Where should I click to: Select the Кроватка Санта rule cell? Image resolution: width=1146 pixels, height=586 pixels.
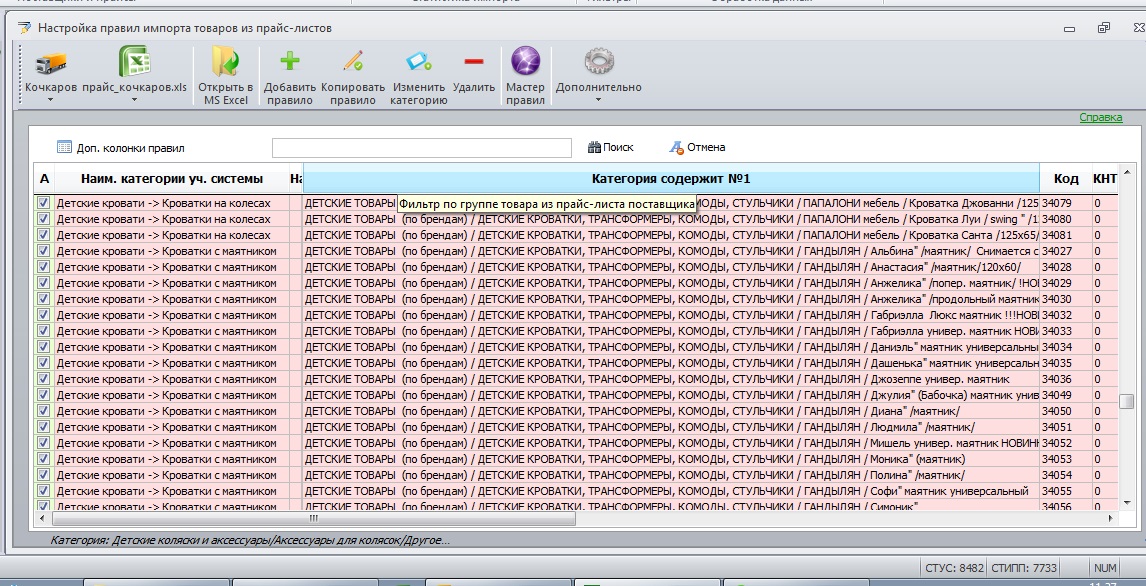671,235
